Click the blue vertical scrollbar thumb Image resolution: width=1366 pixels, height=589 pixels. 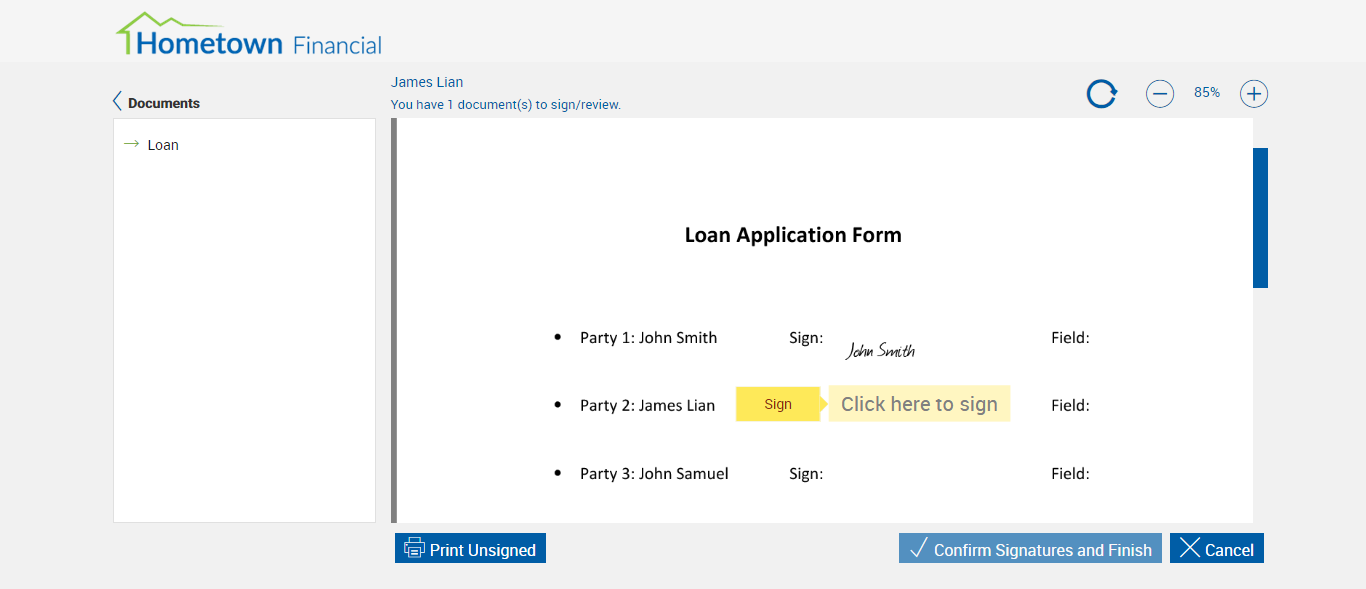(1260, 218)
